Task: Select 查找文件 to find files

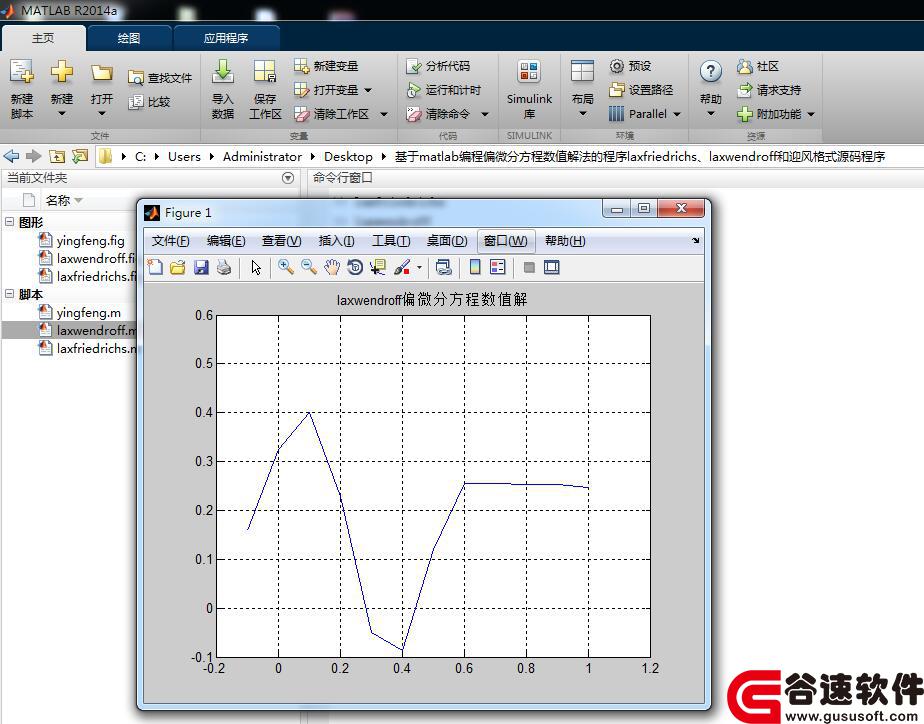Action: (160, 78)
